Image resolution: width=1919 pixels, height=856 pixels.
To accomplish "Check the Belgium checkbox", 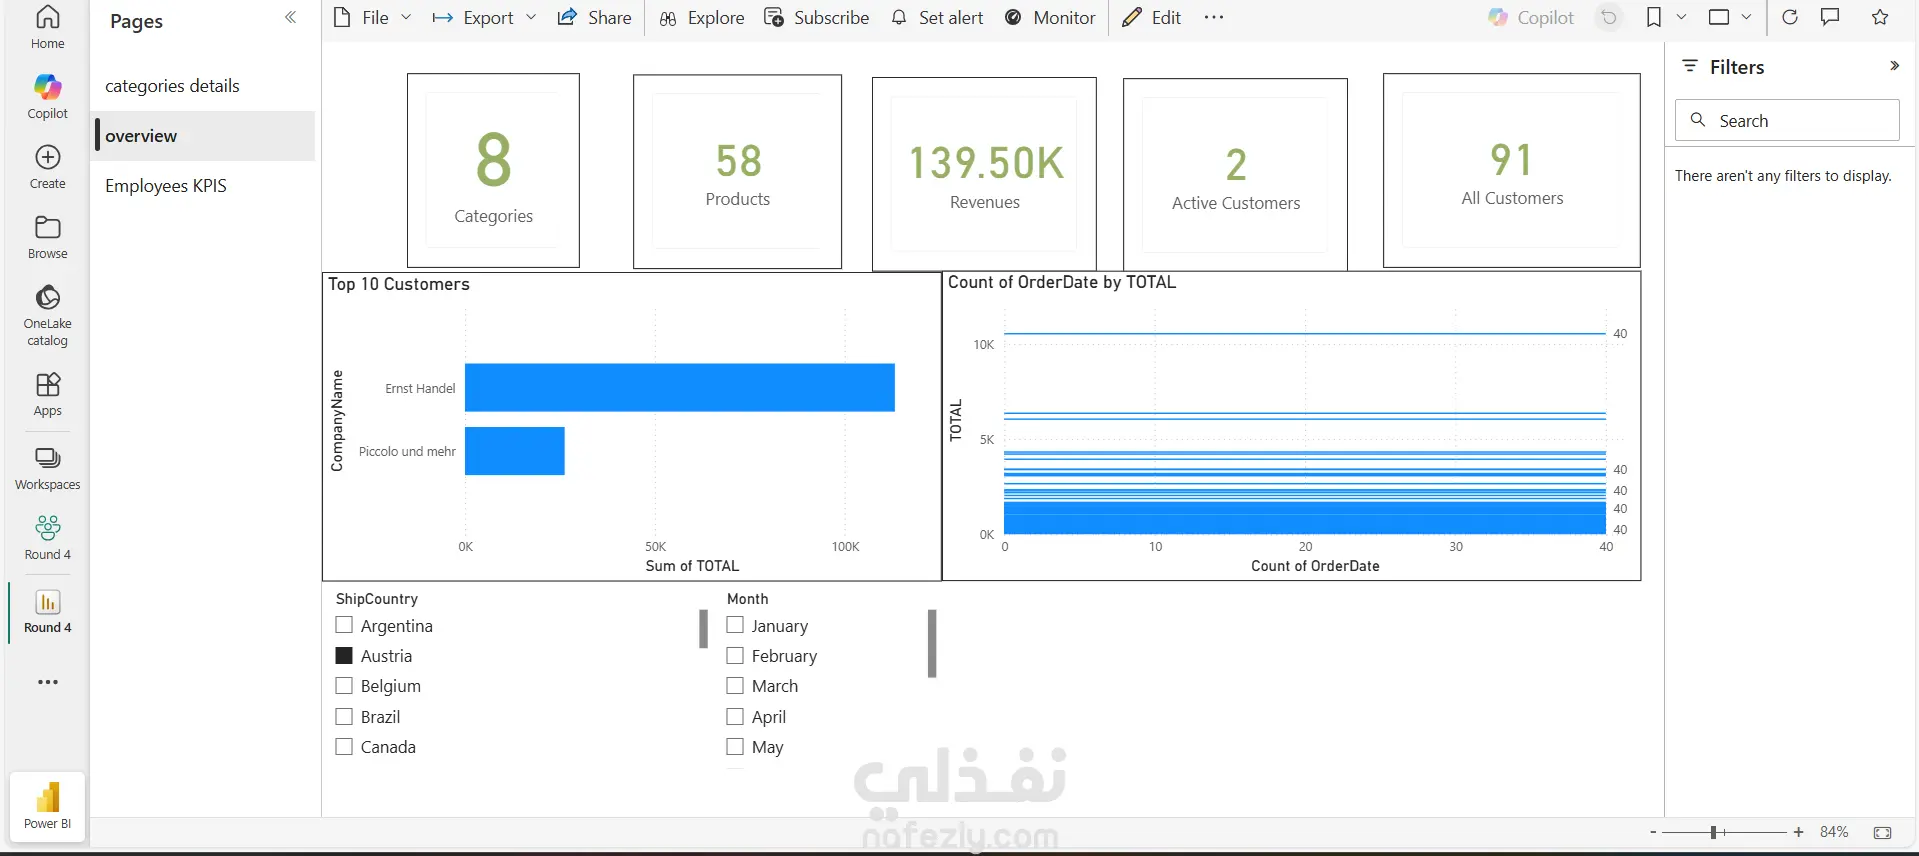I will coord(344,686).
